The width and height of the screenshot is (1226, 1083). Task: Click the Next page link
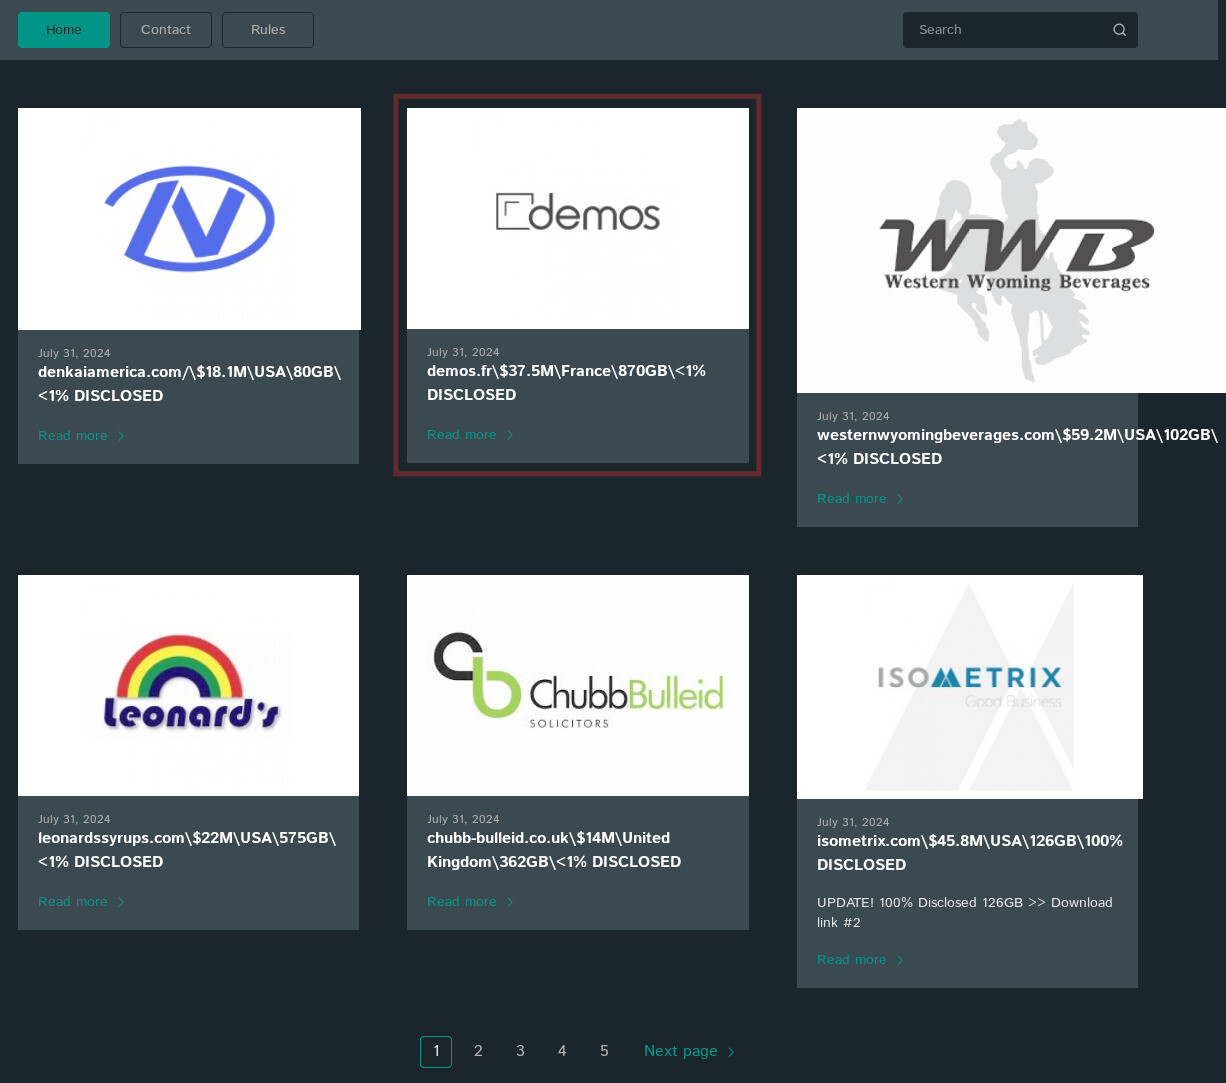[x=690, y=1052]
